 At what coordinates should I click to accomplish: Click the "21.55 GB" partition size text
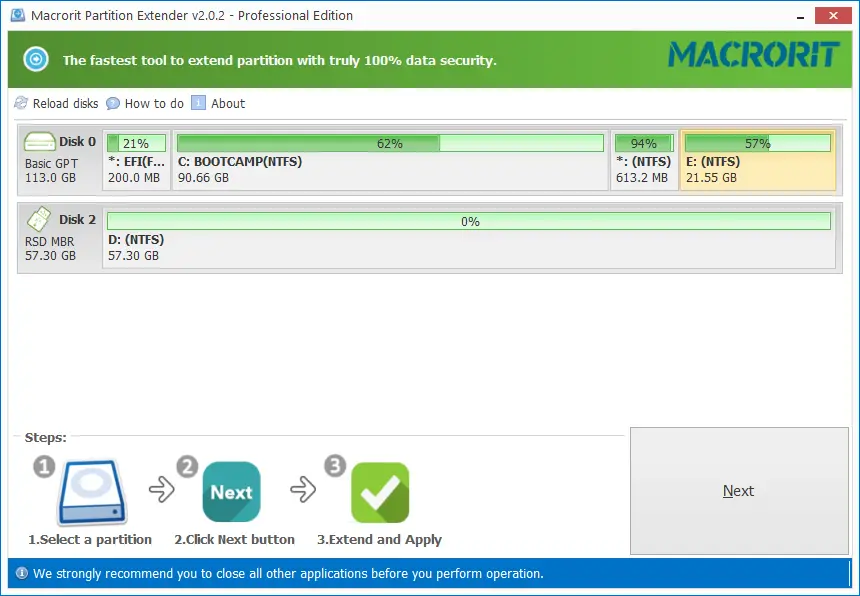(711, 178)
